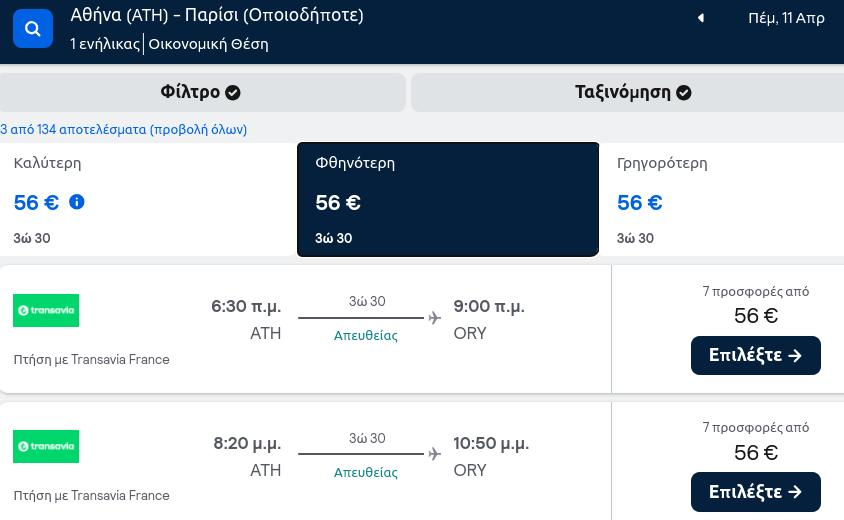The image size is (844, 520).
Task: View price info icon beside Καλύτερη 56 €
Action: pyautogui.click(x=77, y=202)
